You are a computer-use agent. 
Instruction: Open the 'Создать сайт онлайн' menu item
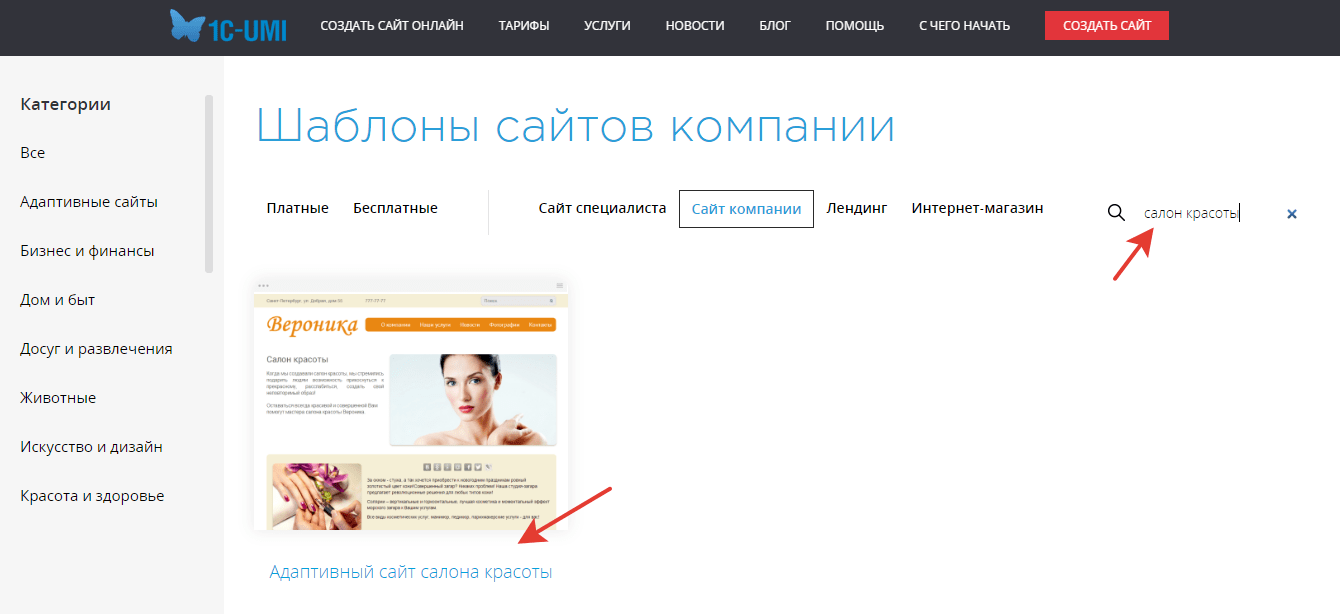coord(392,26)
